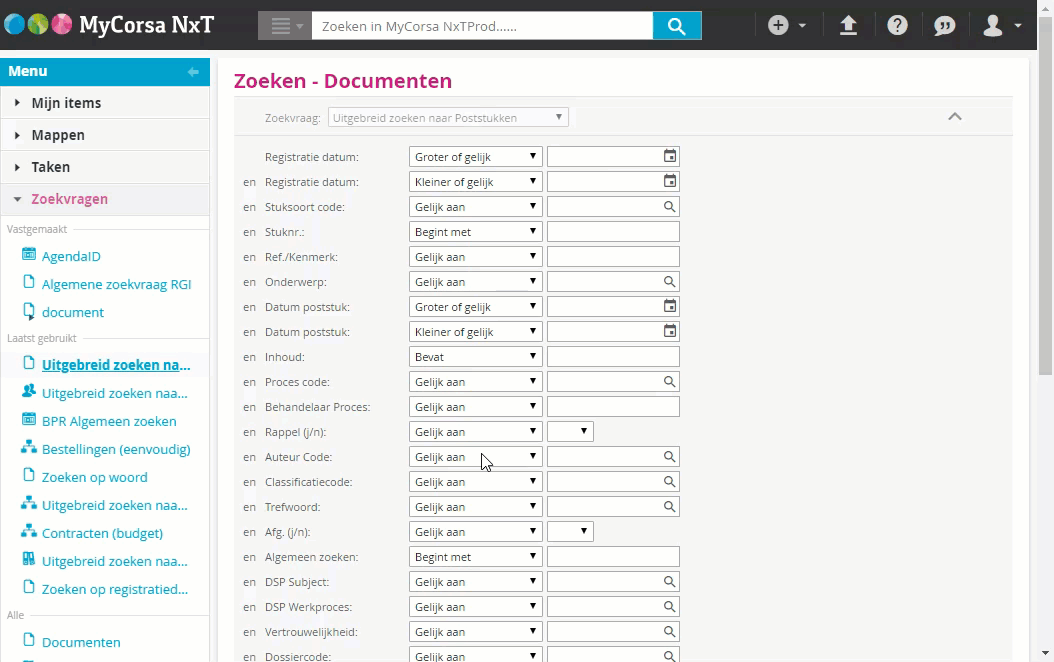The width and height of the screenshot is (1054, 662).
Task: Expand the Mijn items menu section
Action: [x=105, y=103]
